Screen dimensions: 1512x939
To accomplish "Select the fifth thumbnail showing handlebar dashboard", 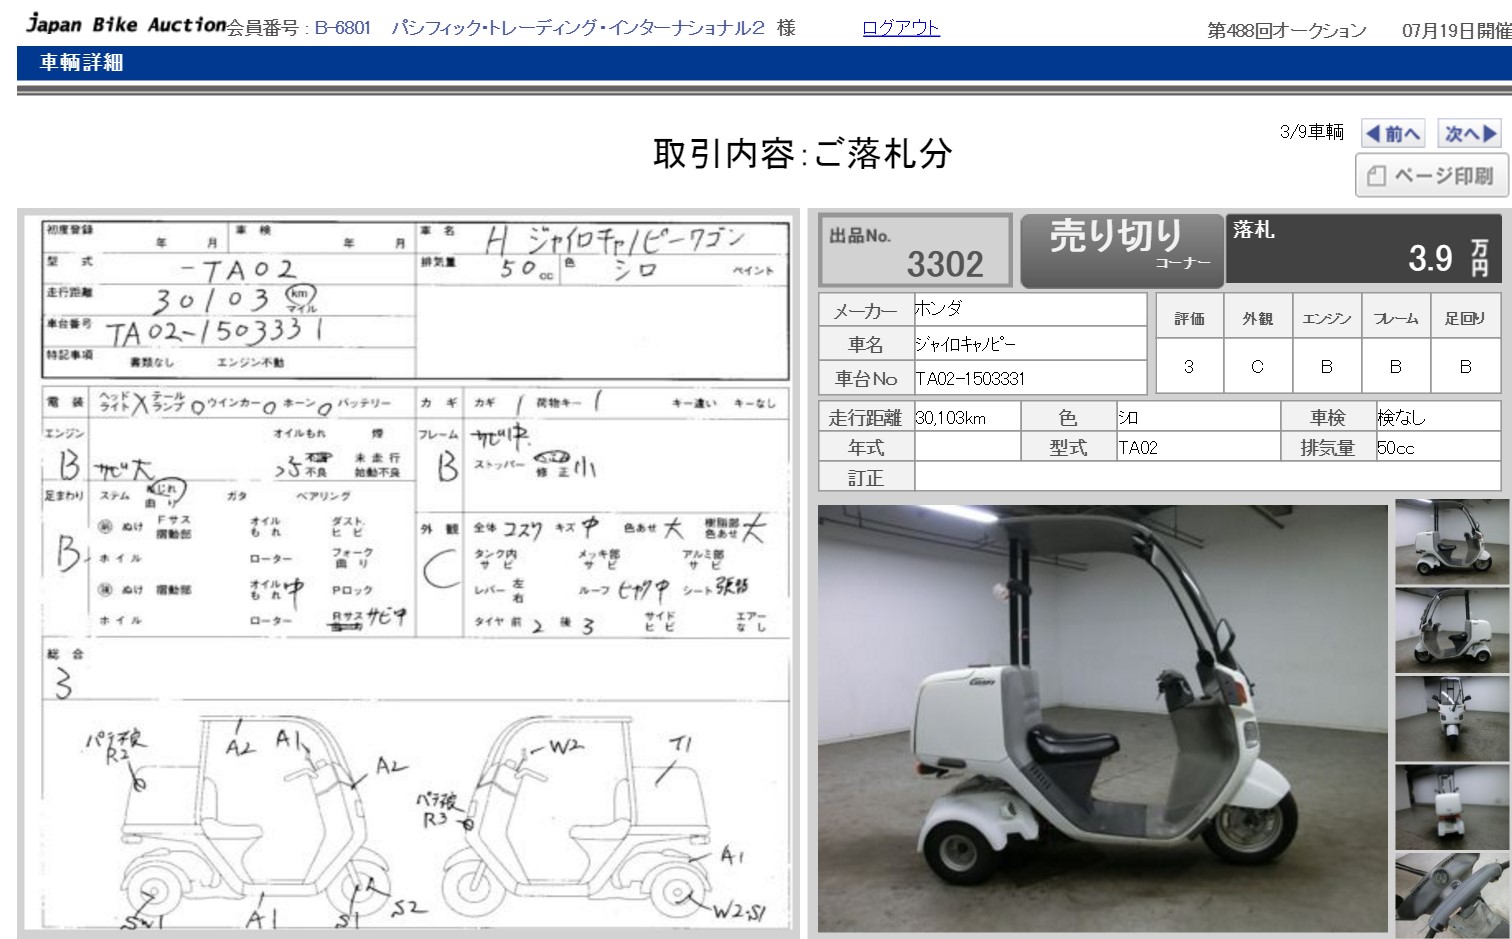I will click(1451, 894).
